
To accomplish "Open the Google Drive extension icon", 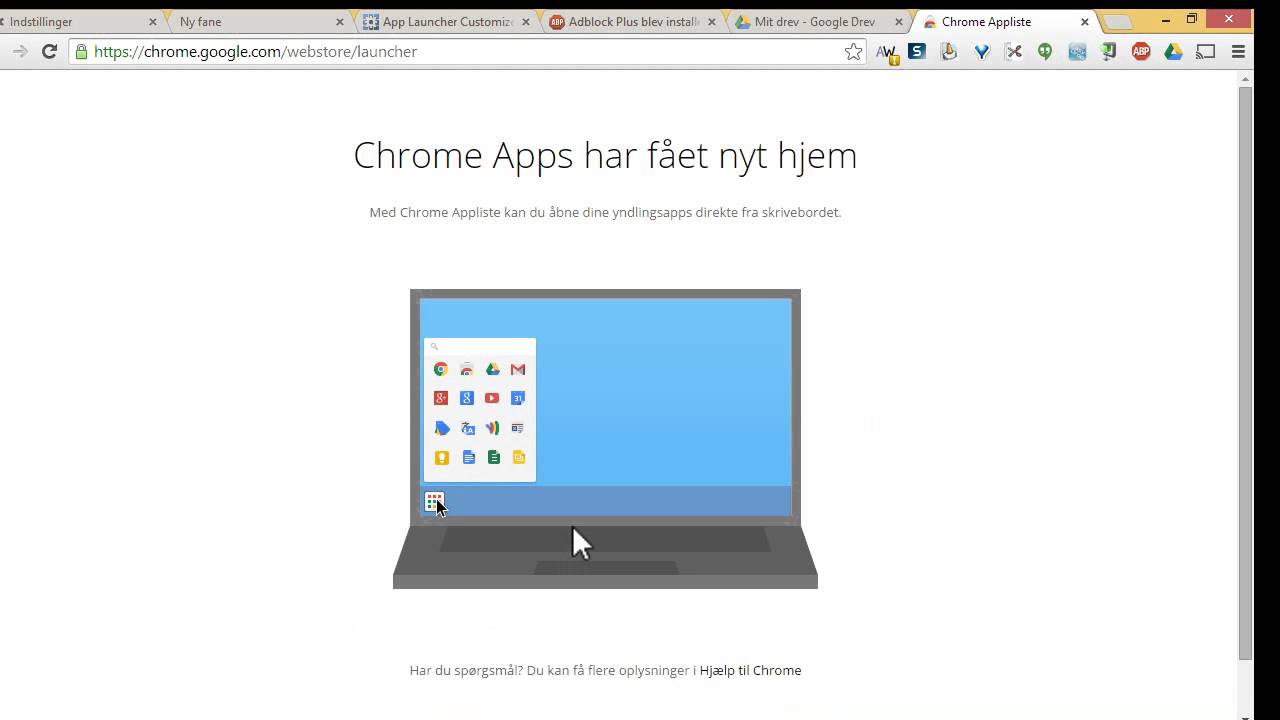I will pos(1173,52).
